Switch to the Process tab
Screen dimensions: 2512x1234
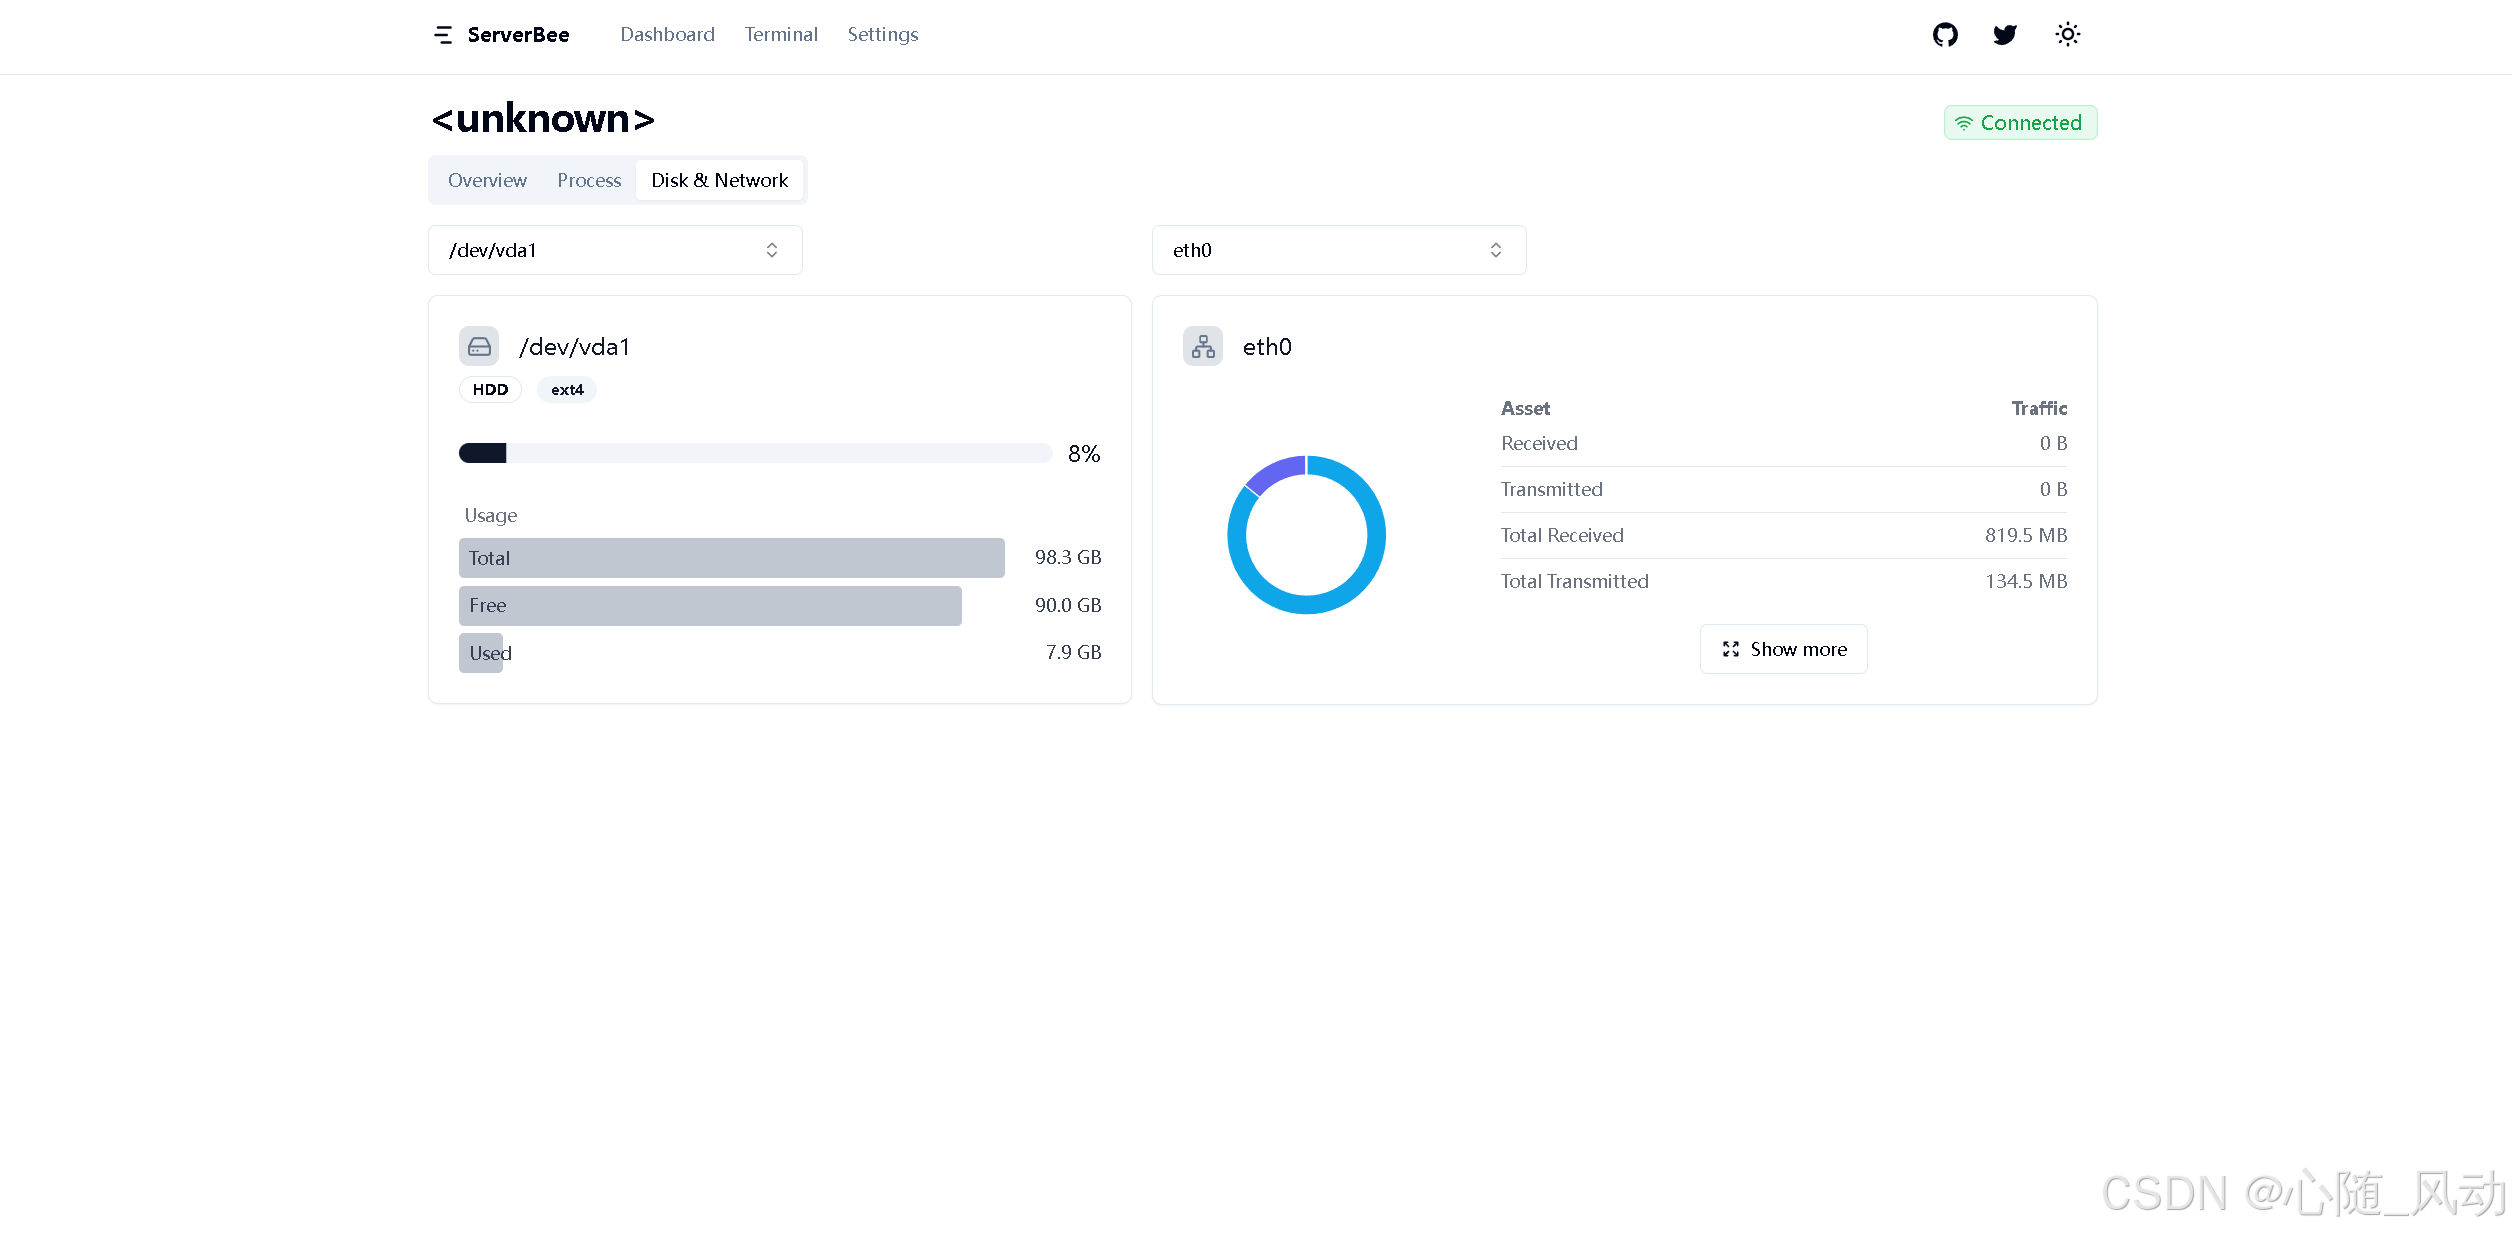[589, 180]
